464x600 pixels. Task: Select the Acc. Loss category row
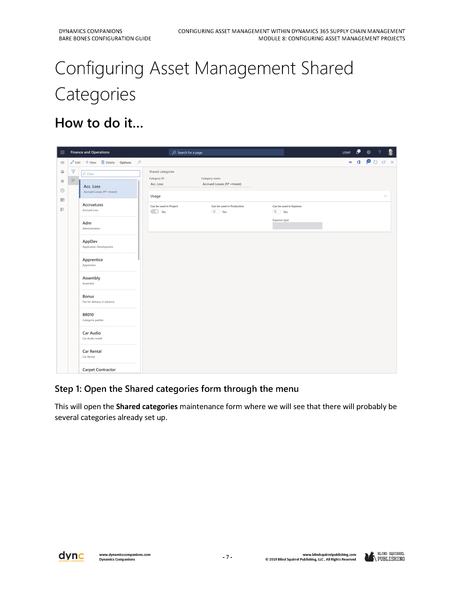108,189
